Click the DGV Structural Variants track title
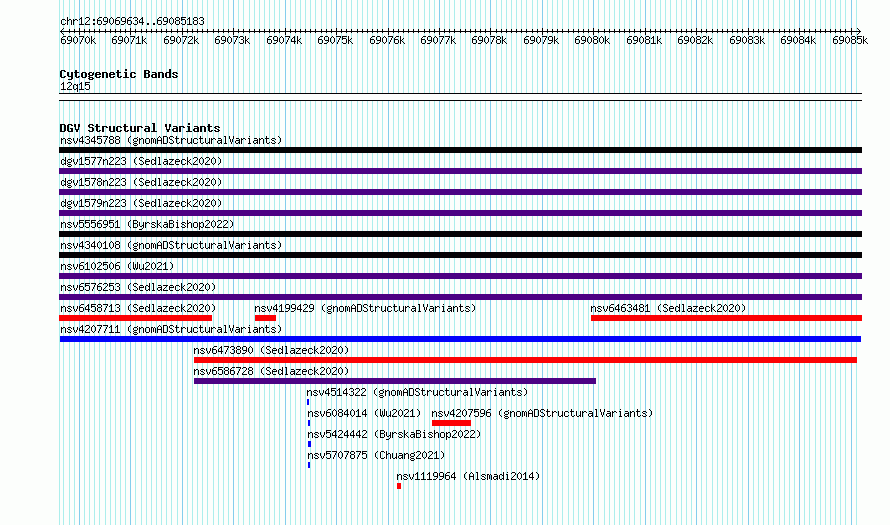Image resolution: width=890 pixels, height=525 pixels. (x=140, y=128)
